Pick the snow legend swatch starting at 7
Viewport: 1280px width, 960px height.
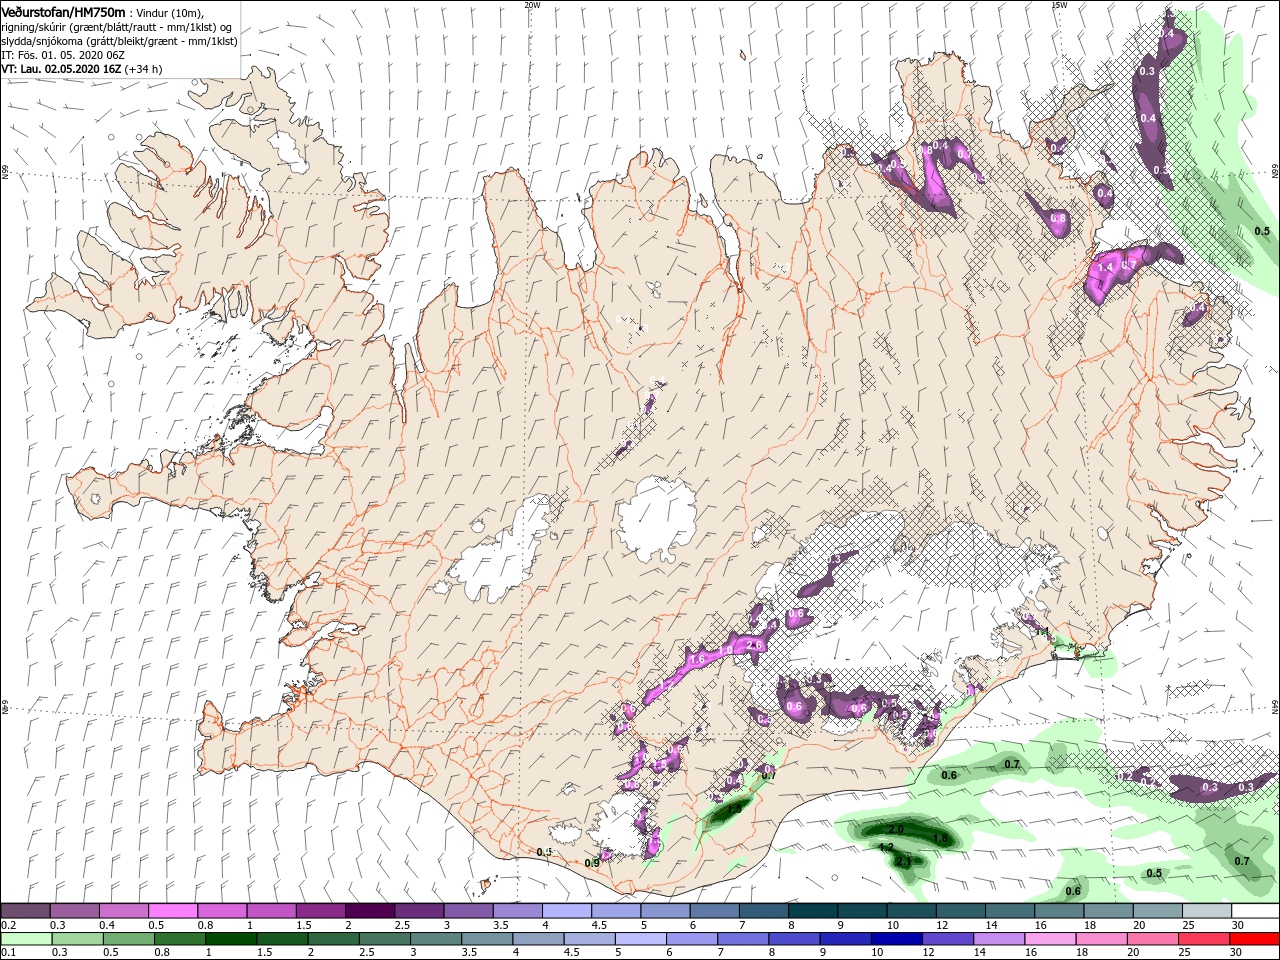763,910
